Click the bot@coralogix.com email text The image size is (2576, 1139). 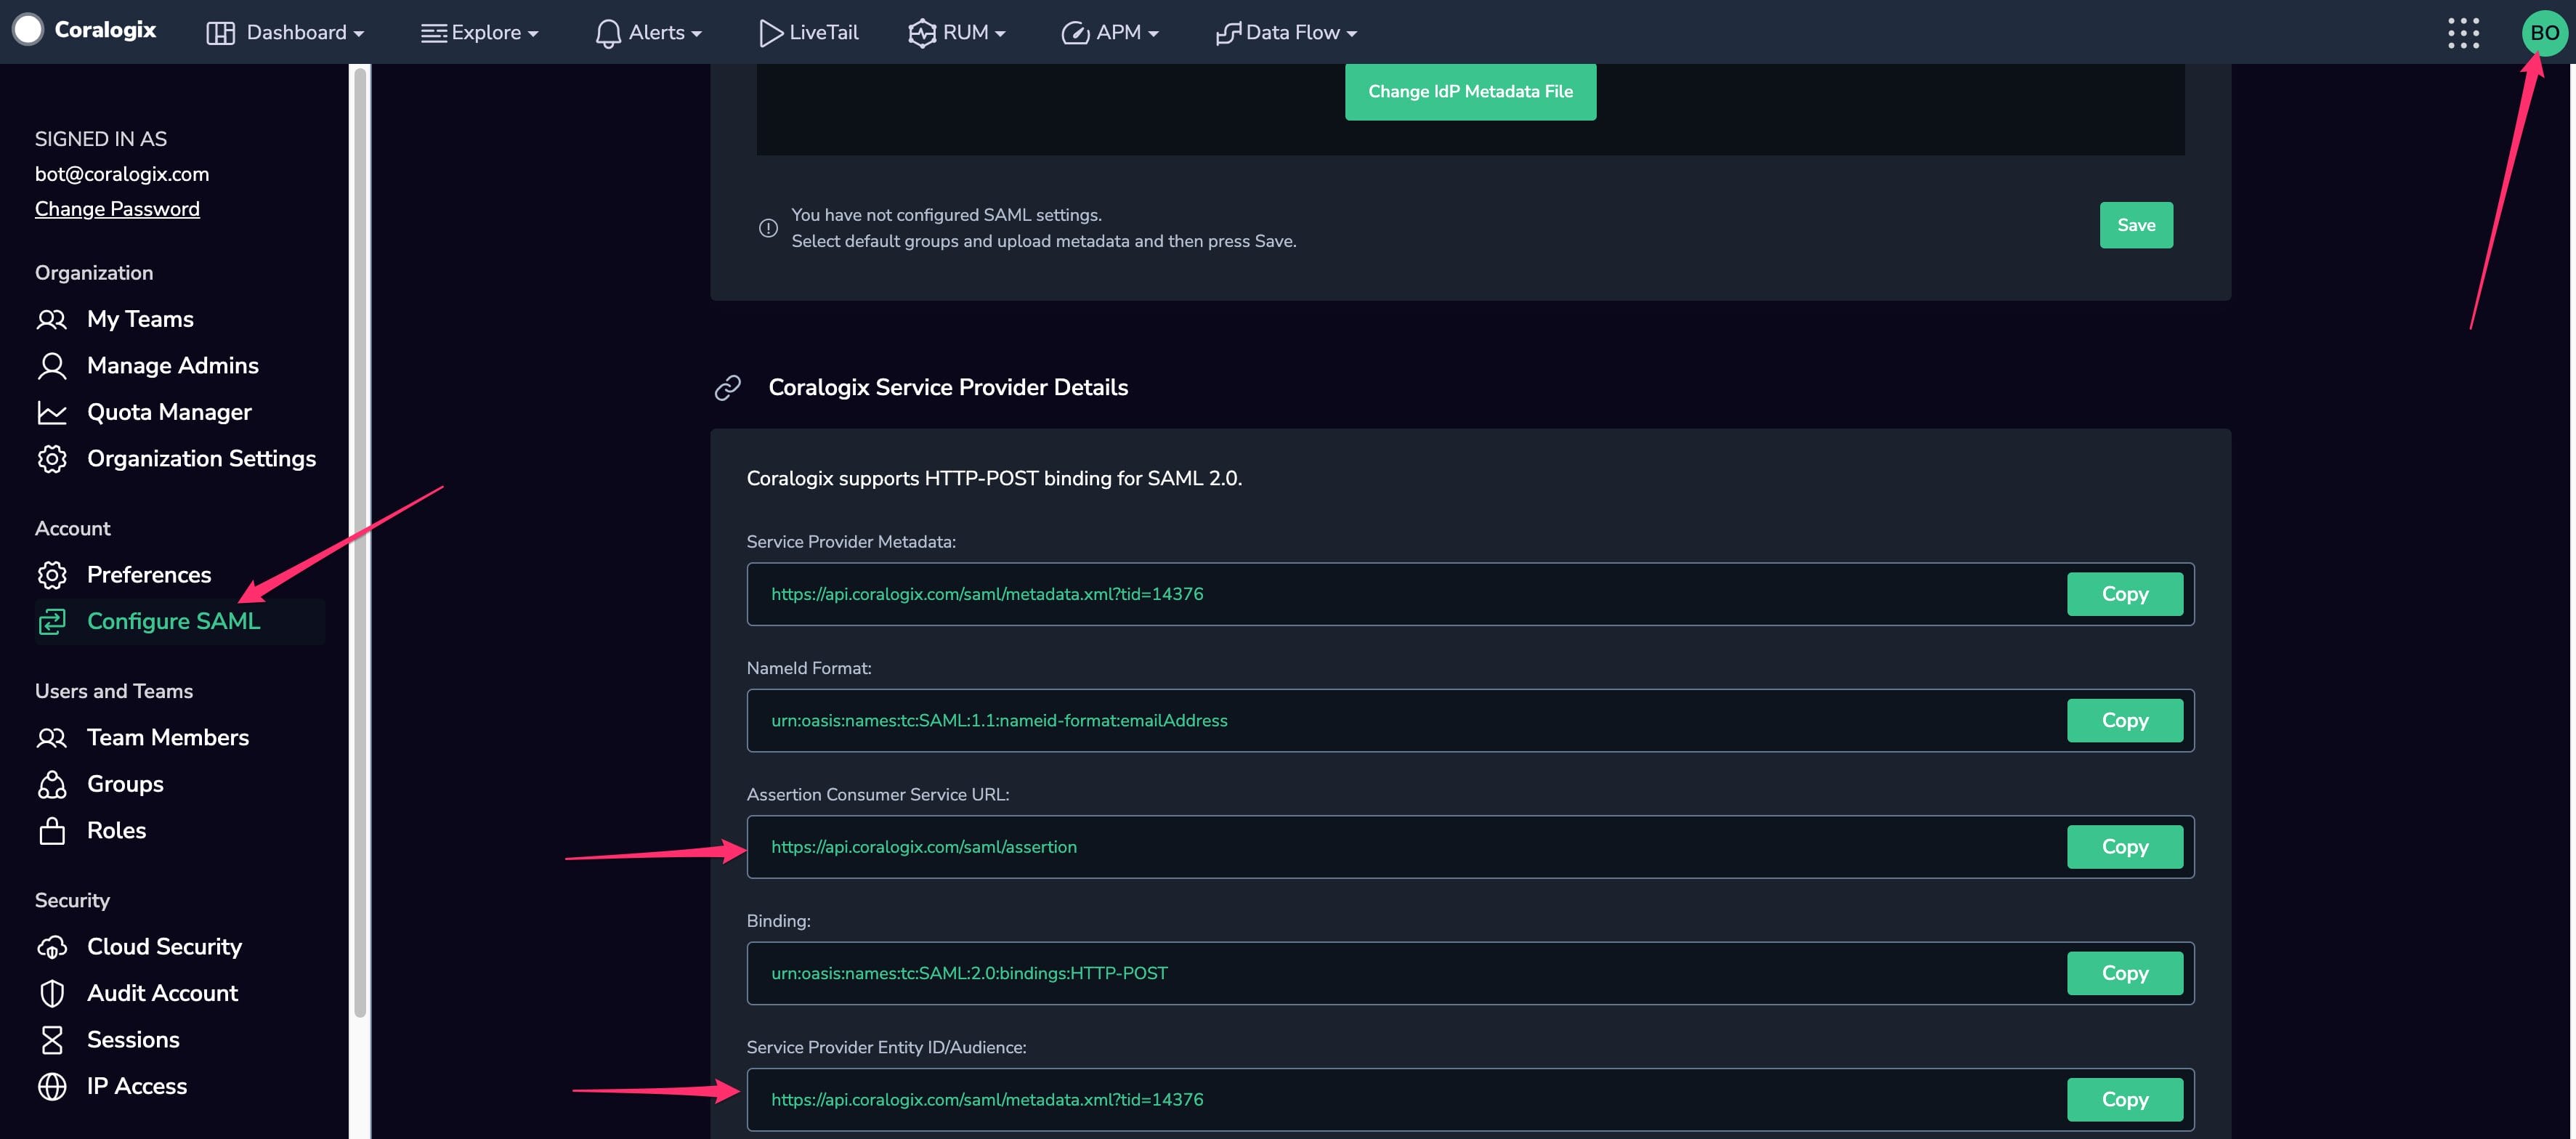click(122, 174)
